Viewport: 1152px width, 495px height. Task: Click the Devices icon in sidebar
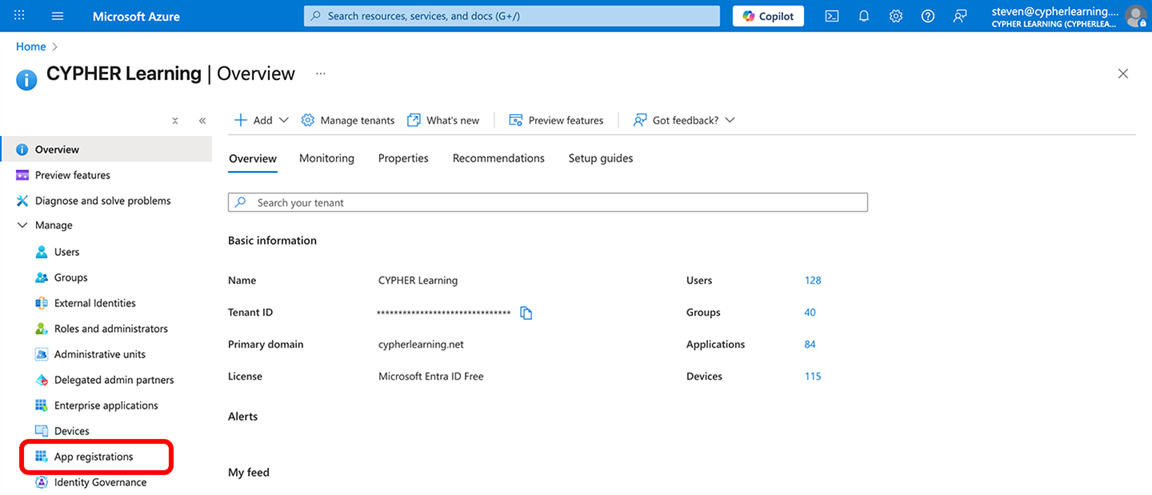42,431
